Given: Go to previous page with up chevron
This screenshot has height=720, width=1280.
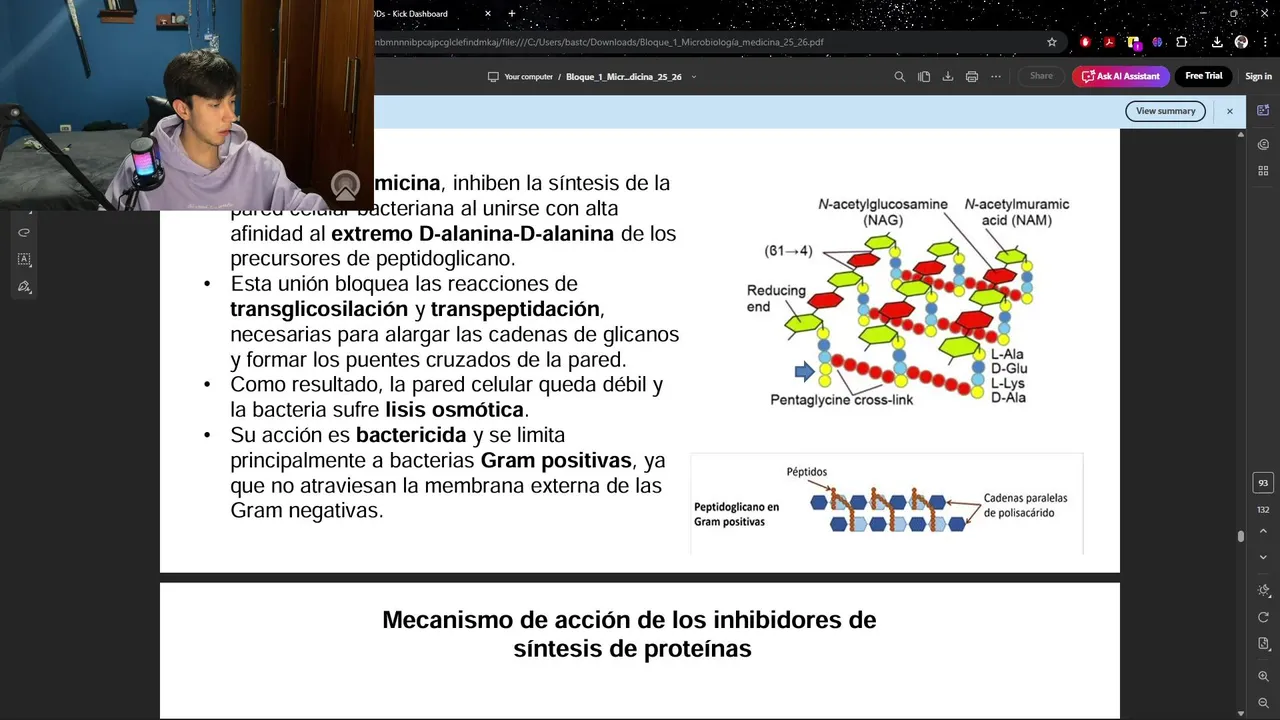Looking at the screenshot, I should click(1263, 531).
